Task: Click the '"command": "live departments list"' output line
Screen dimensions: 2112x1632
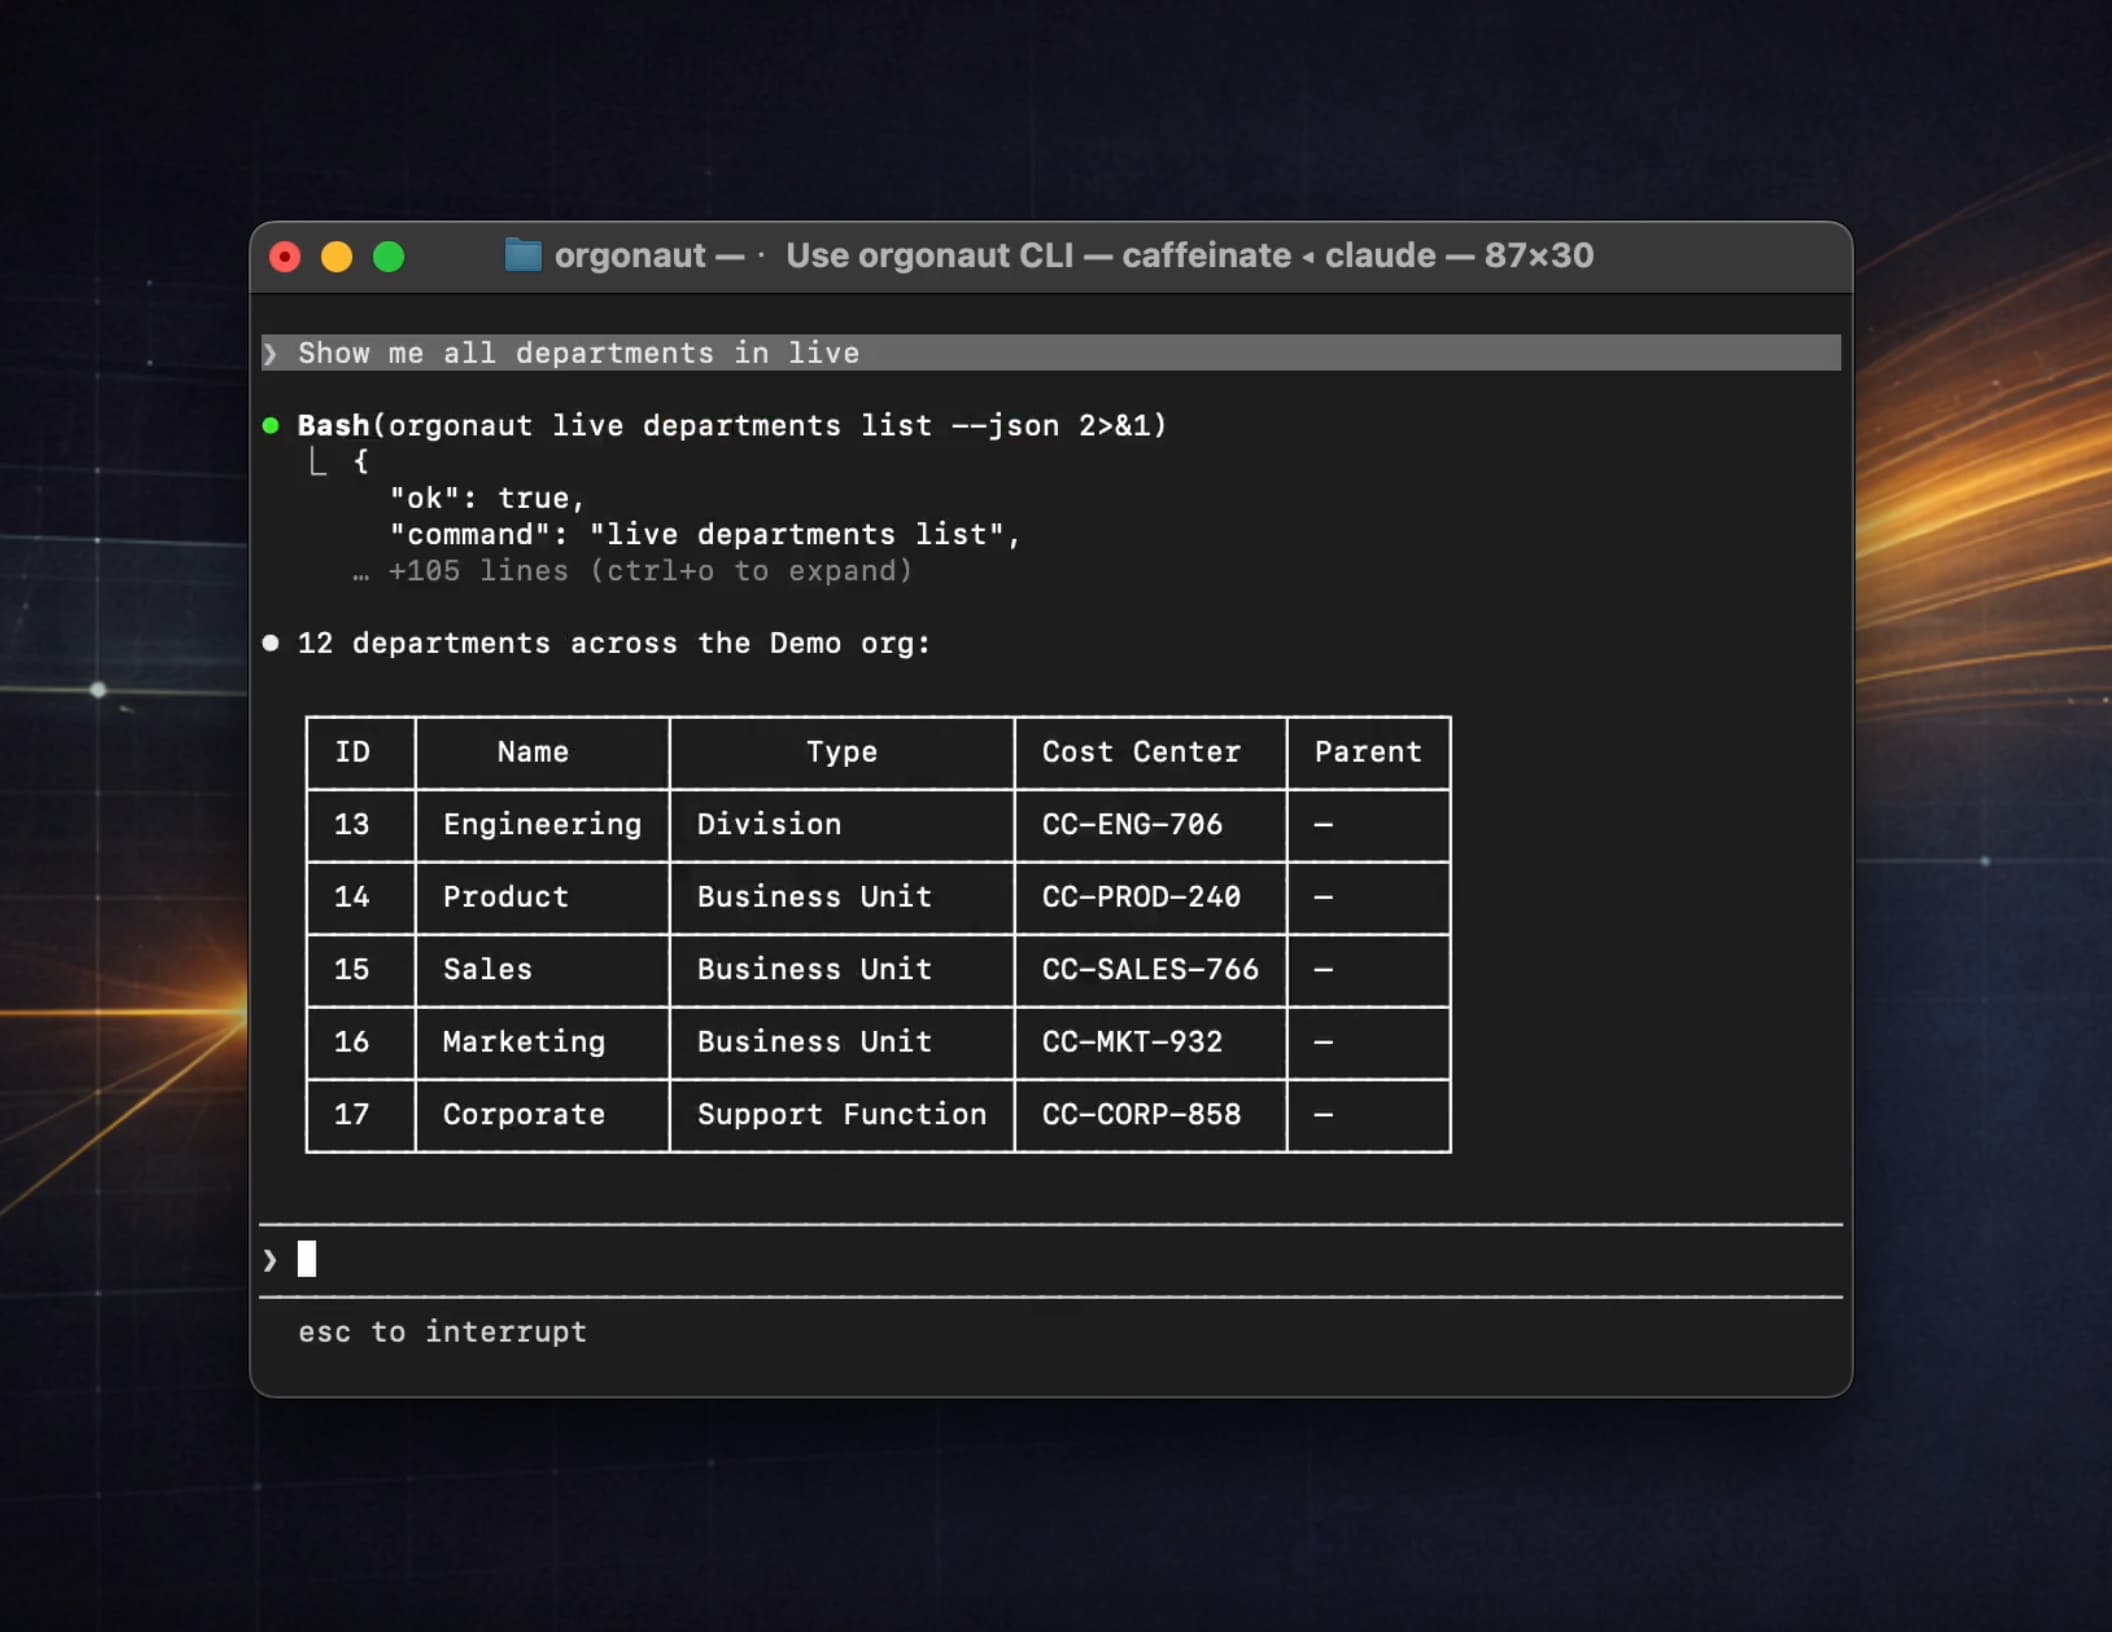Action: click(x=705, y=535)
